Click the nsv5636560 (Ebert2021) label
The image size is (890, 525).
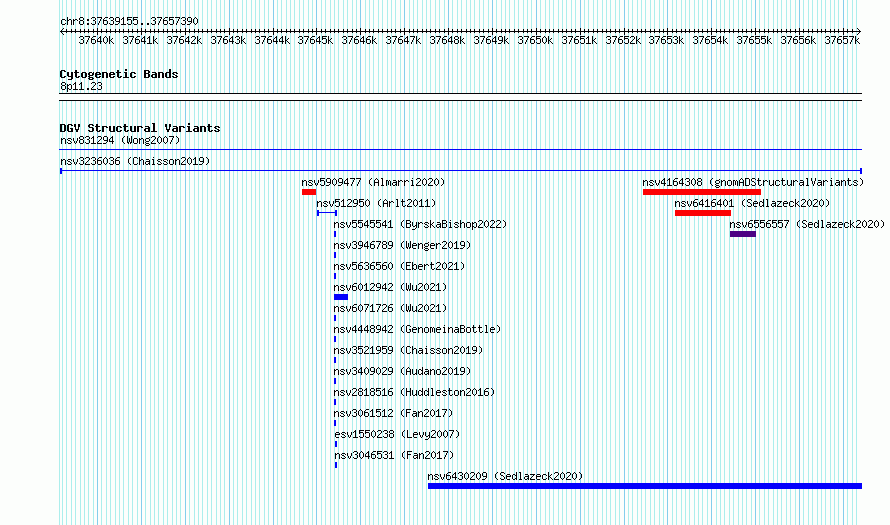(x=399, y=266)
